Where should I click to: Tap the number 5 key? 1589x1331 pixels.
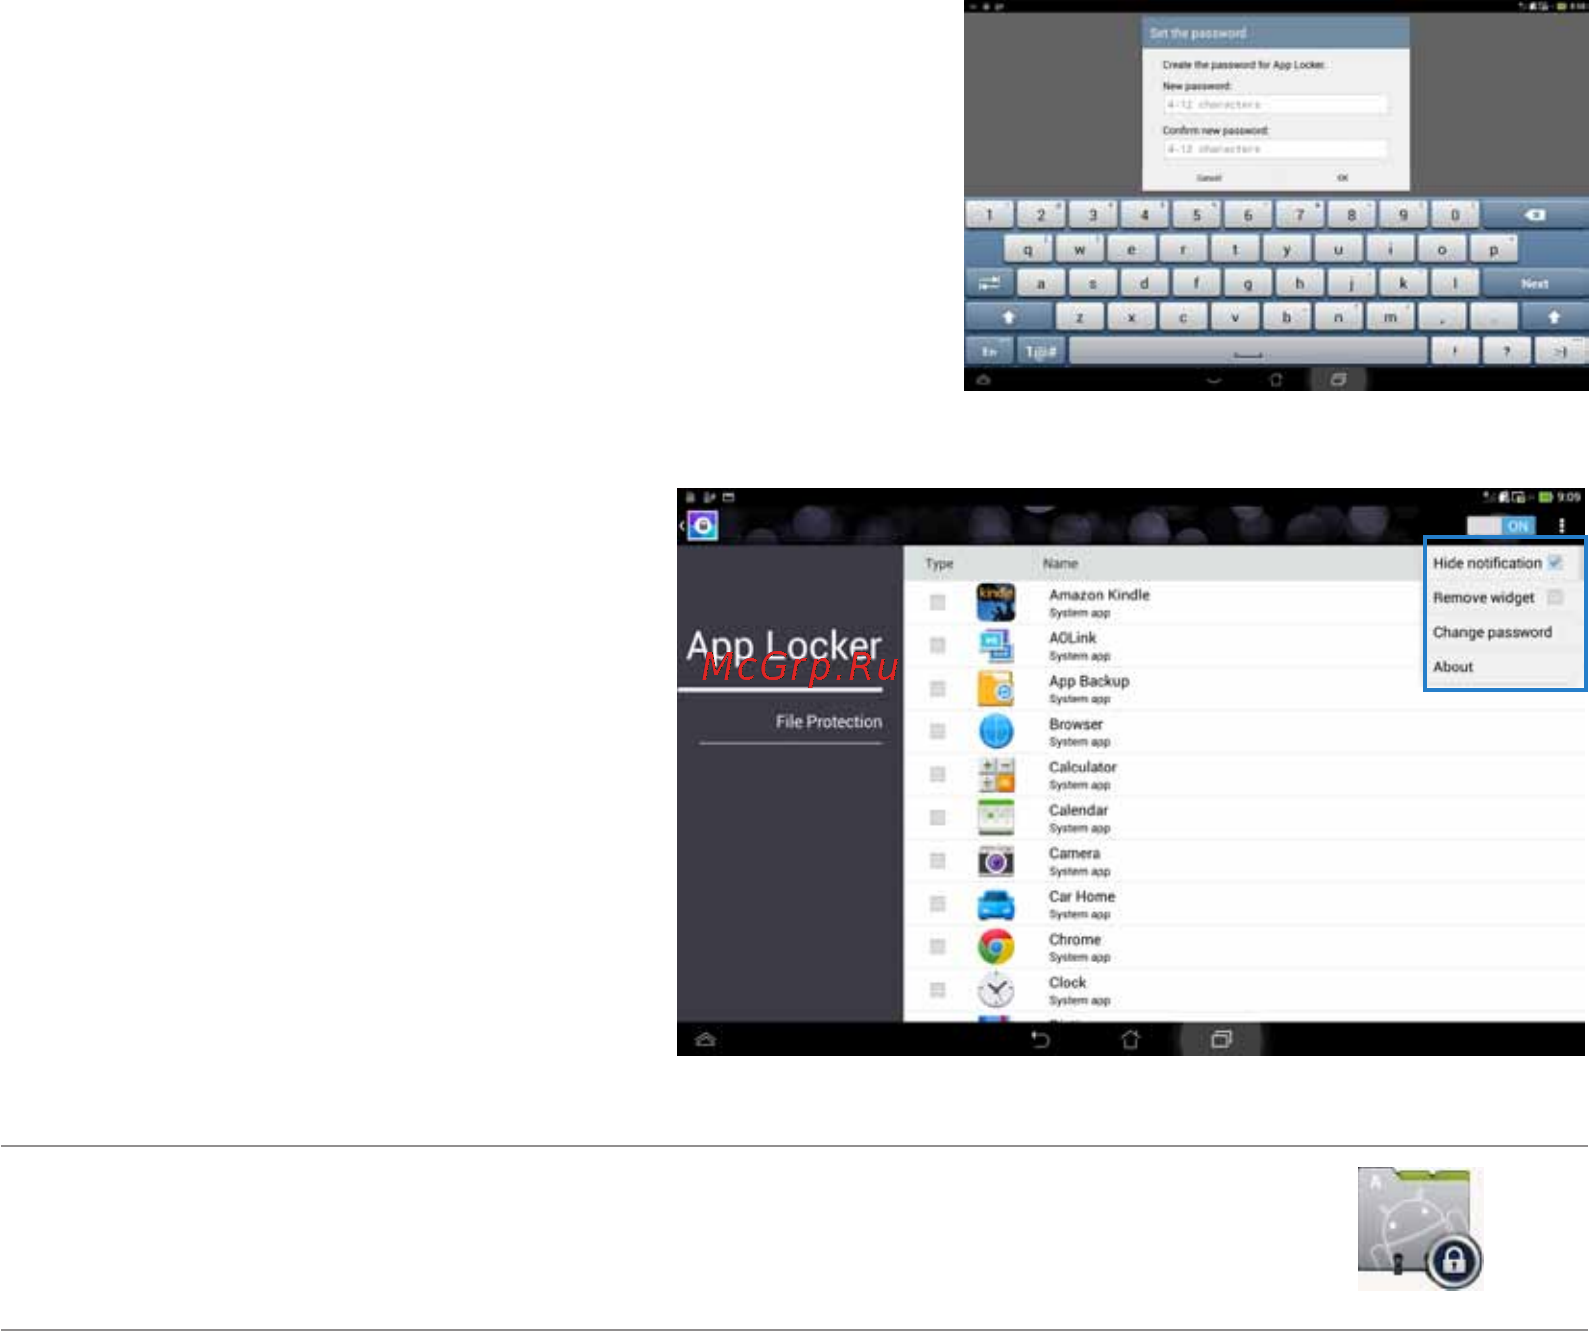1196,214
